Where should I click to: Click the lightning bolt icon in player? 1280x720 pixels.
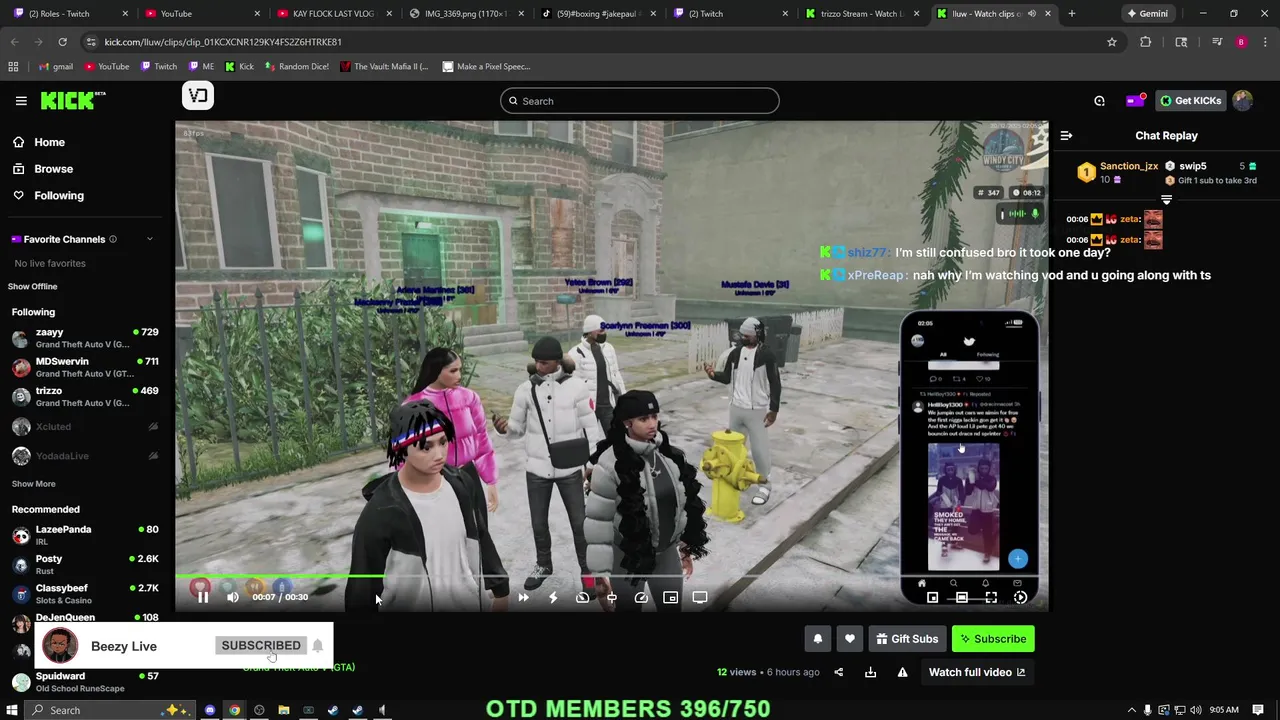pos(553,597)
